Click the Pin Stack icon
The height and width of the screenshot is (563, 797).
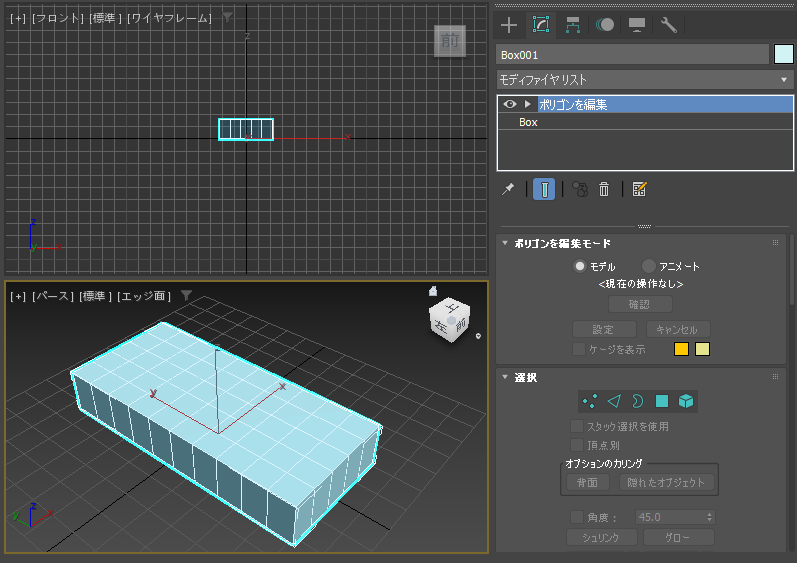tap(508, 190)
